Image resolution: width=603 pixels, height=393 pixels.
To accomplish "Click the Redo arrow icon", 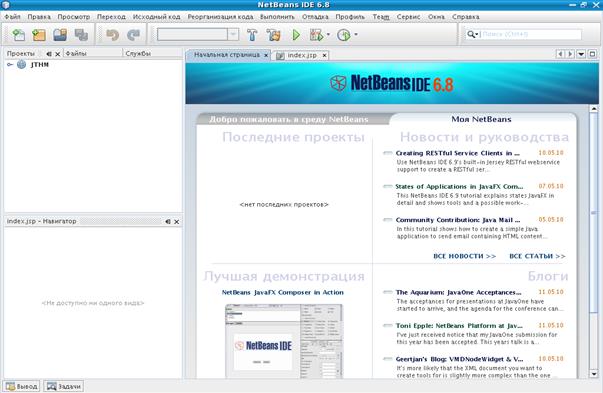I will pos(133,35).
